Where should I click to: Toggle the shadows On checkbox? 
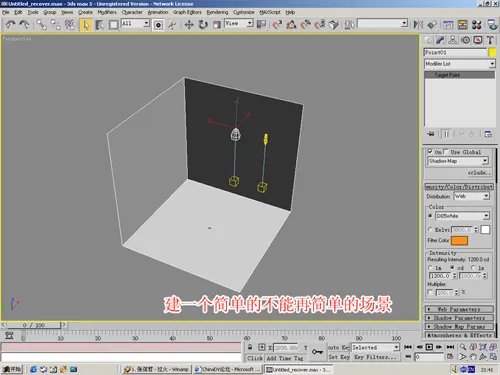tap(430, 152)
